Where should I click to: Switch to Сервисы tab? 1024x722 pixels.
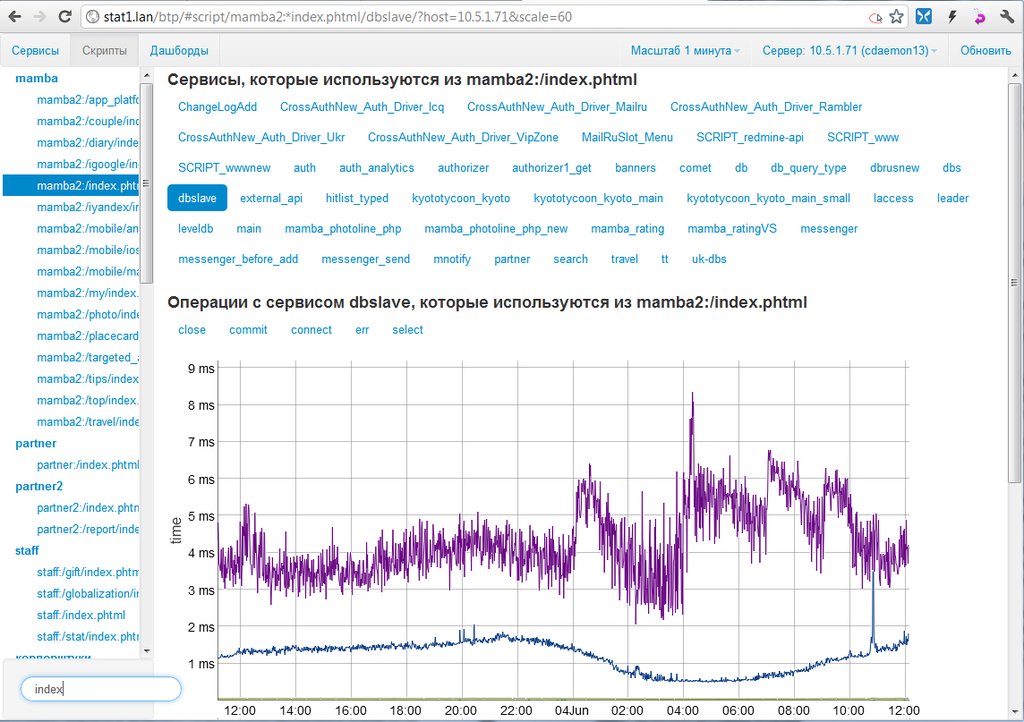point(35,50)
